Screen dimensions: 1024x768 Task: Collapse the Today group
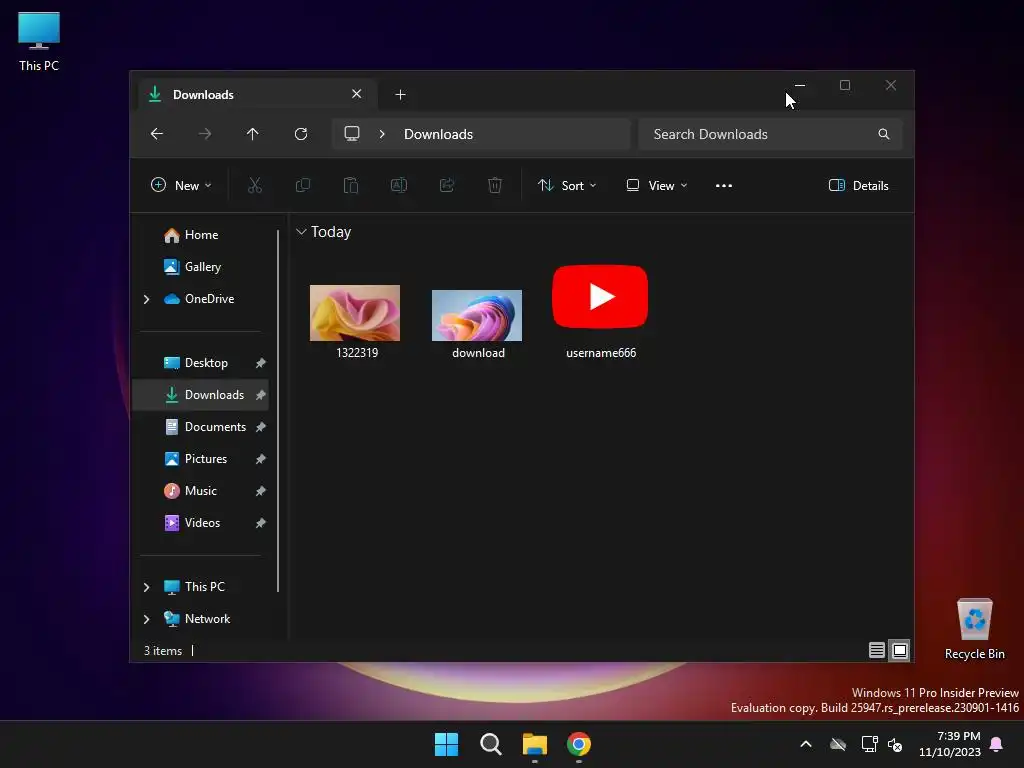tap(301, 232)
